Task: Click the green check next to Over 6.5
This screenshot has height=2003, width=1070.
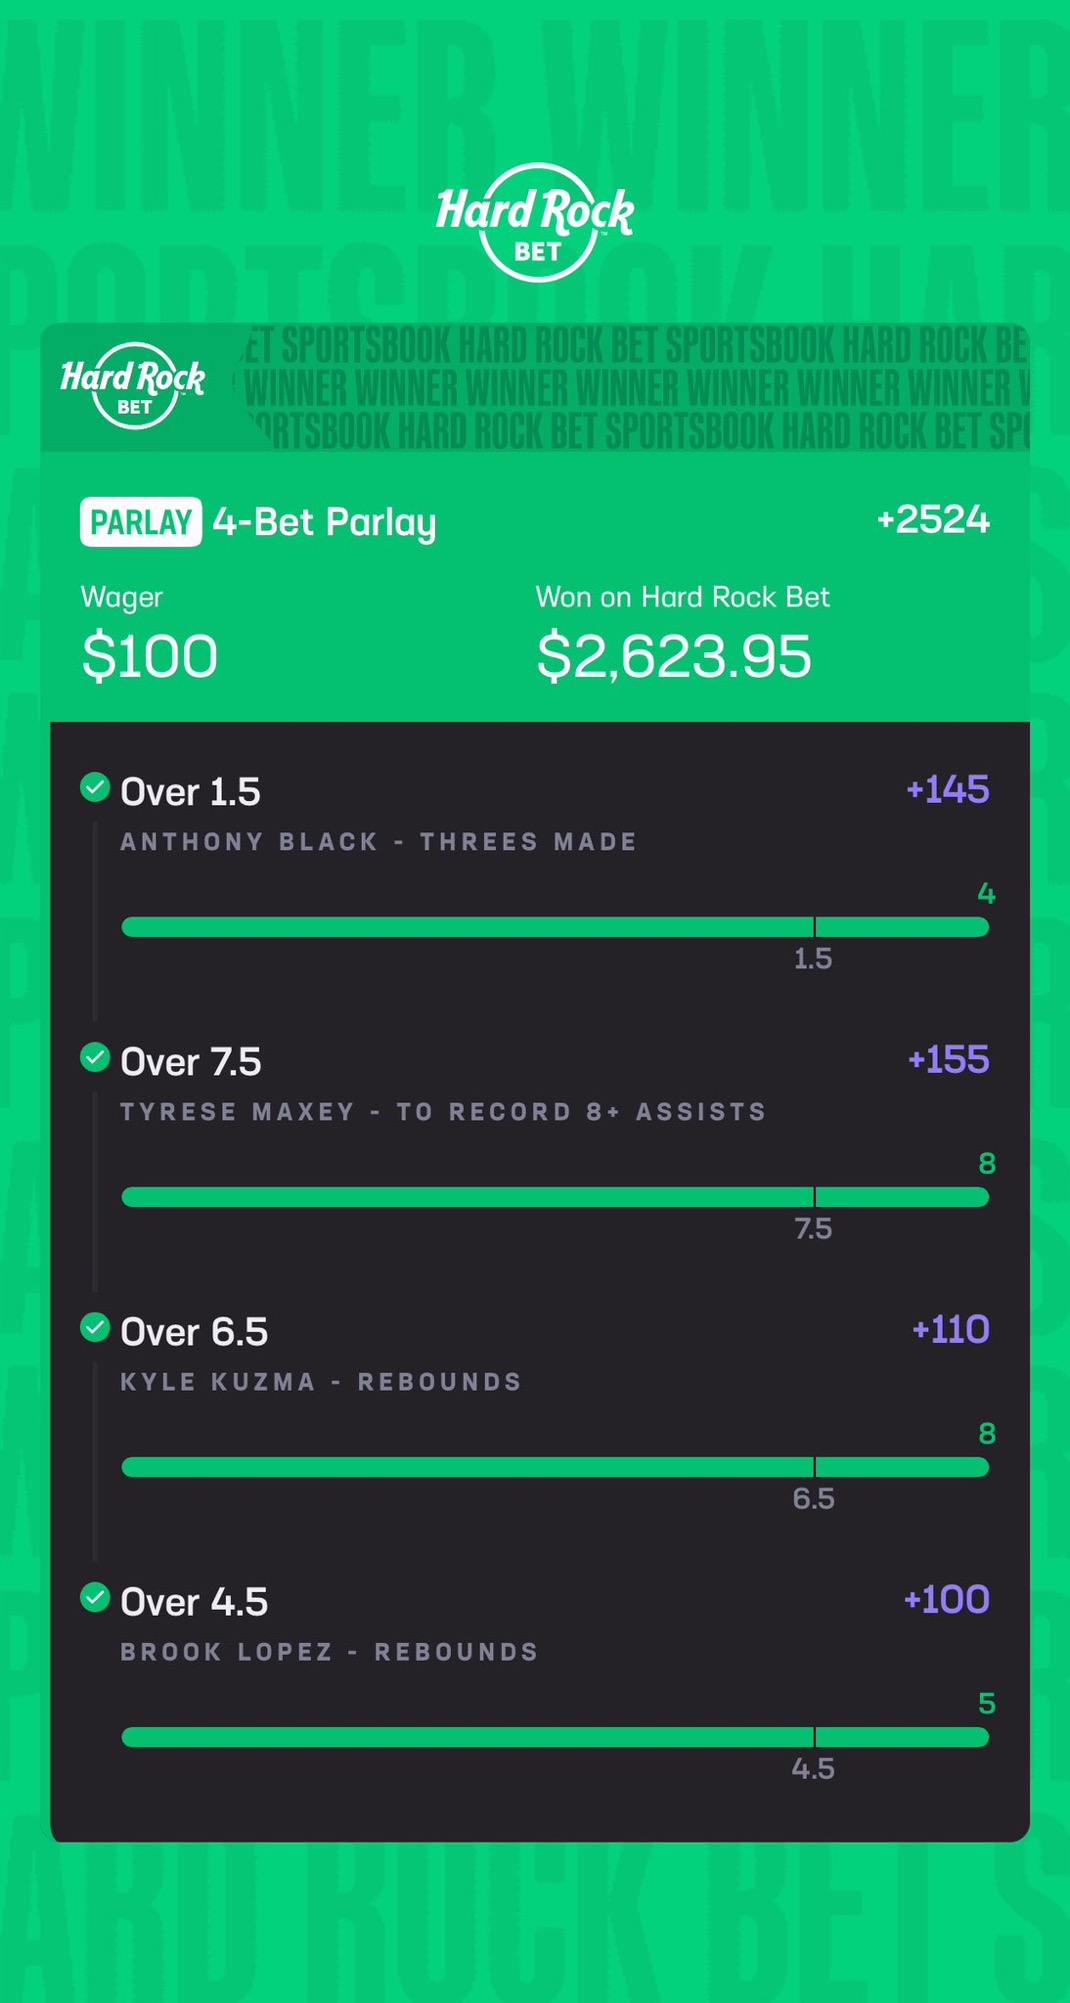Action: point(95,1327)
